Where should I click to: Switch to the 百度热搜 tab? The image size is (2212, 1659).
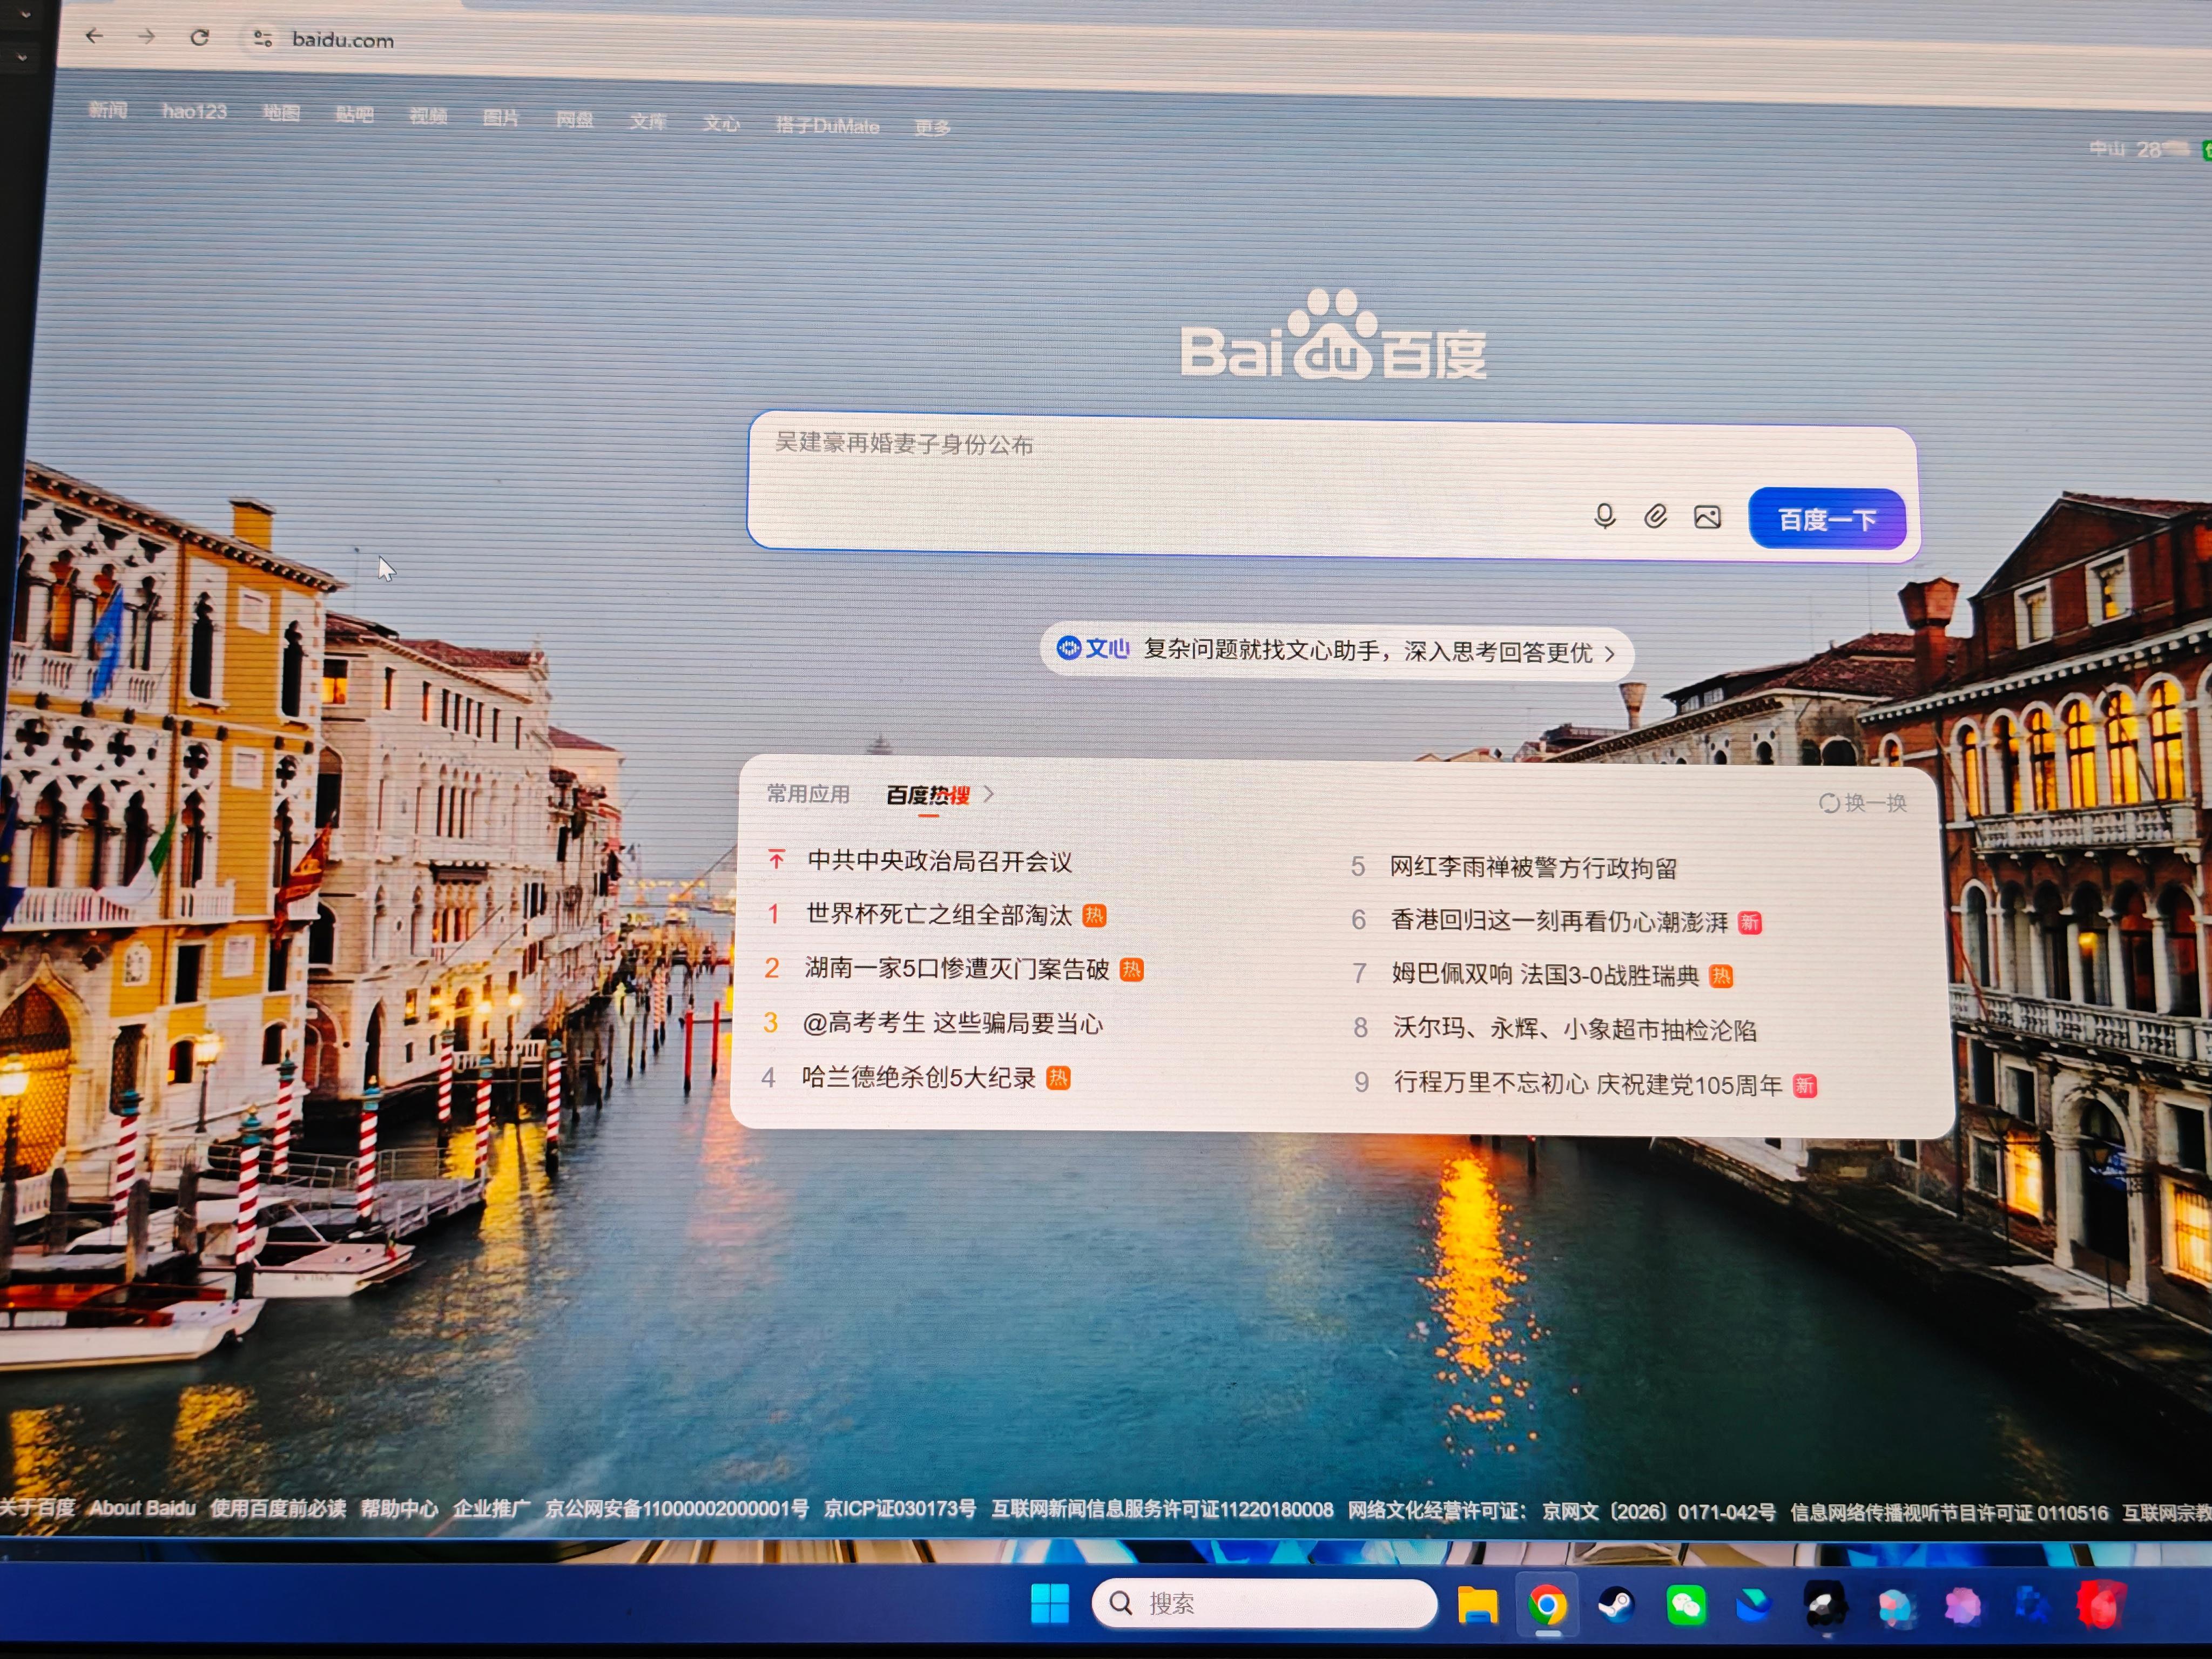click(x=928, y=795)
